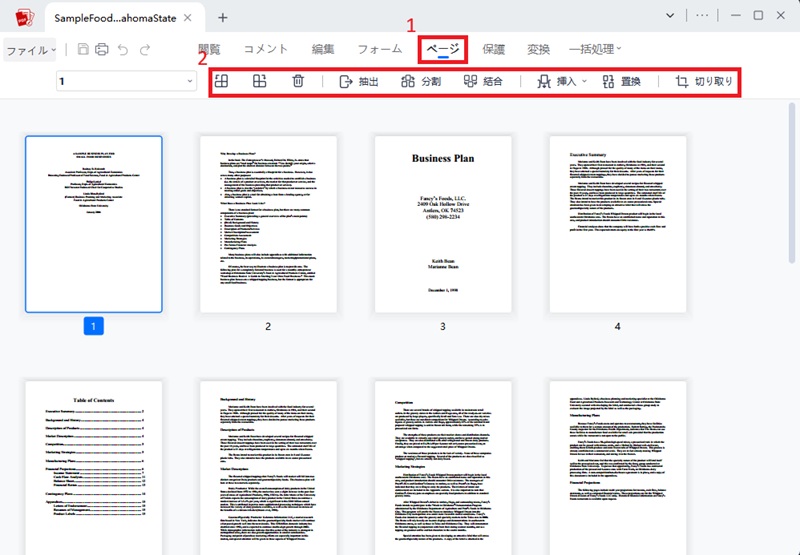Click page label 3
Screen dimensions: 800x555
tap(443, 326)
